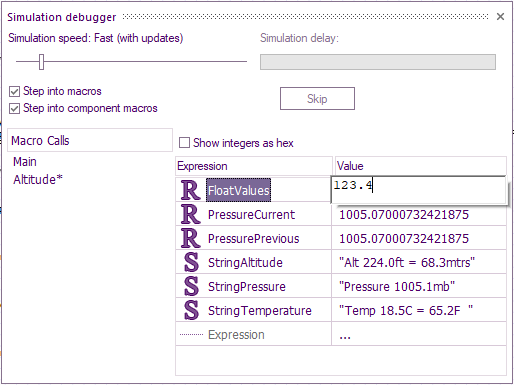514x385 pixels.
Task: Select the FloatValues expression name
Action: pos(238,190)
